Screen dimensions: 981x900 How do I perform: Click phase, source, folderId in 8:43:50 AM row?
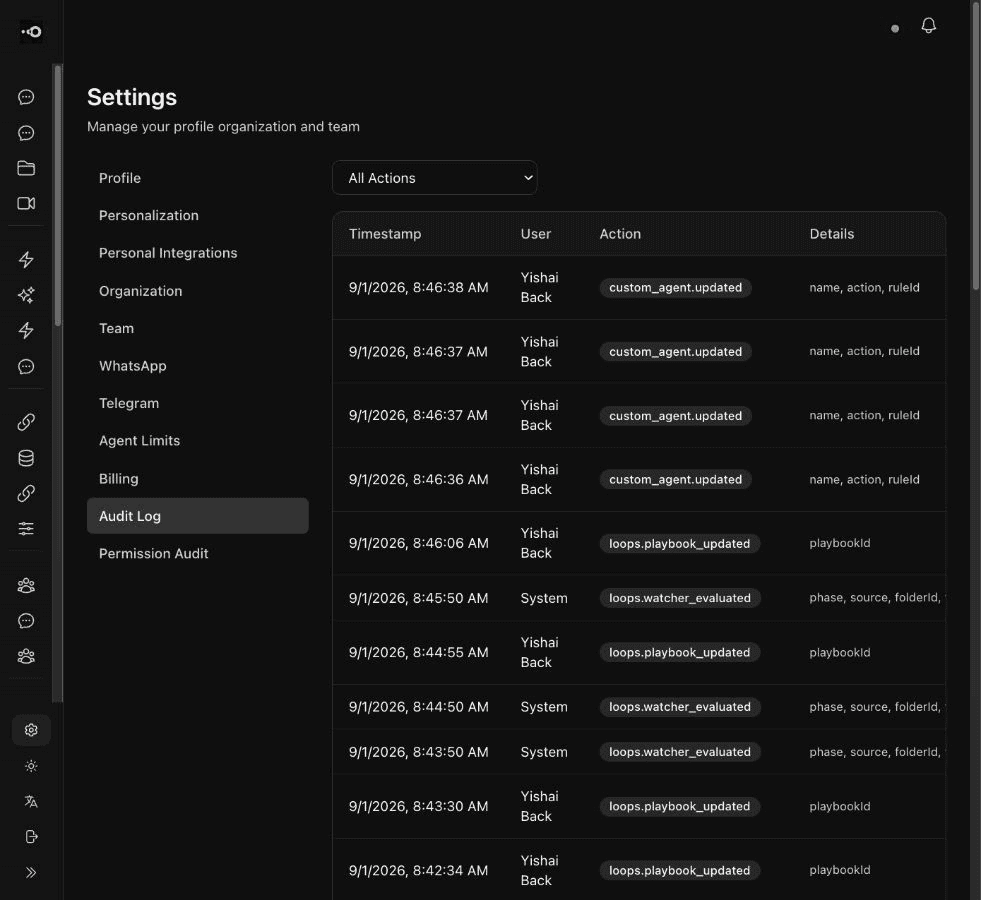875,752
